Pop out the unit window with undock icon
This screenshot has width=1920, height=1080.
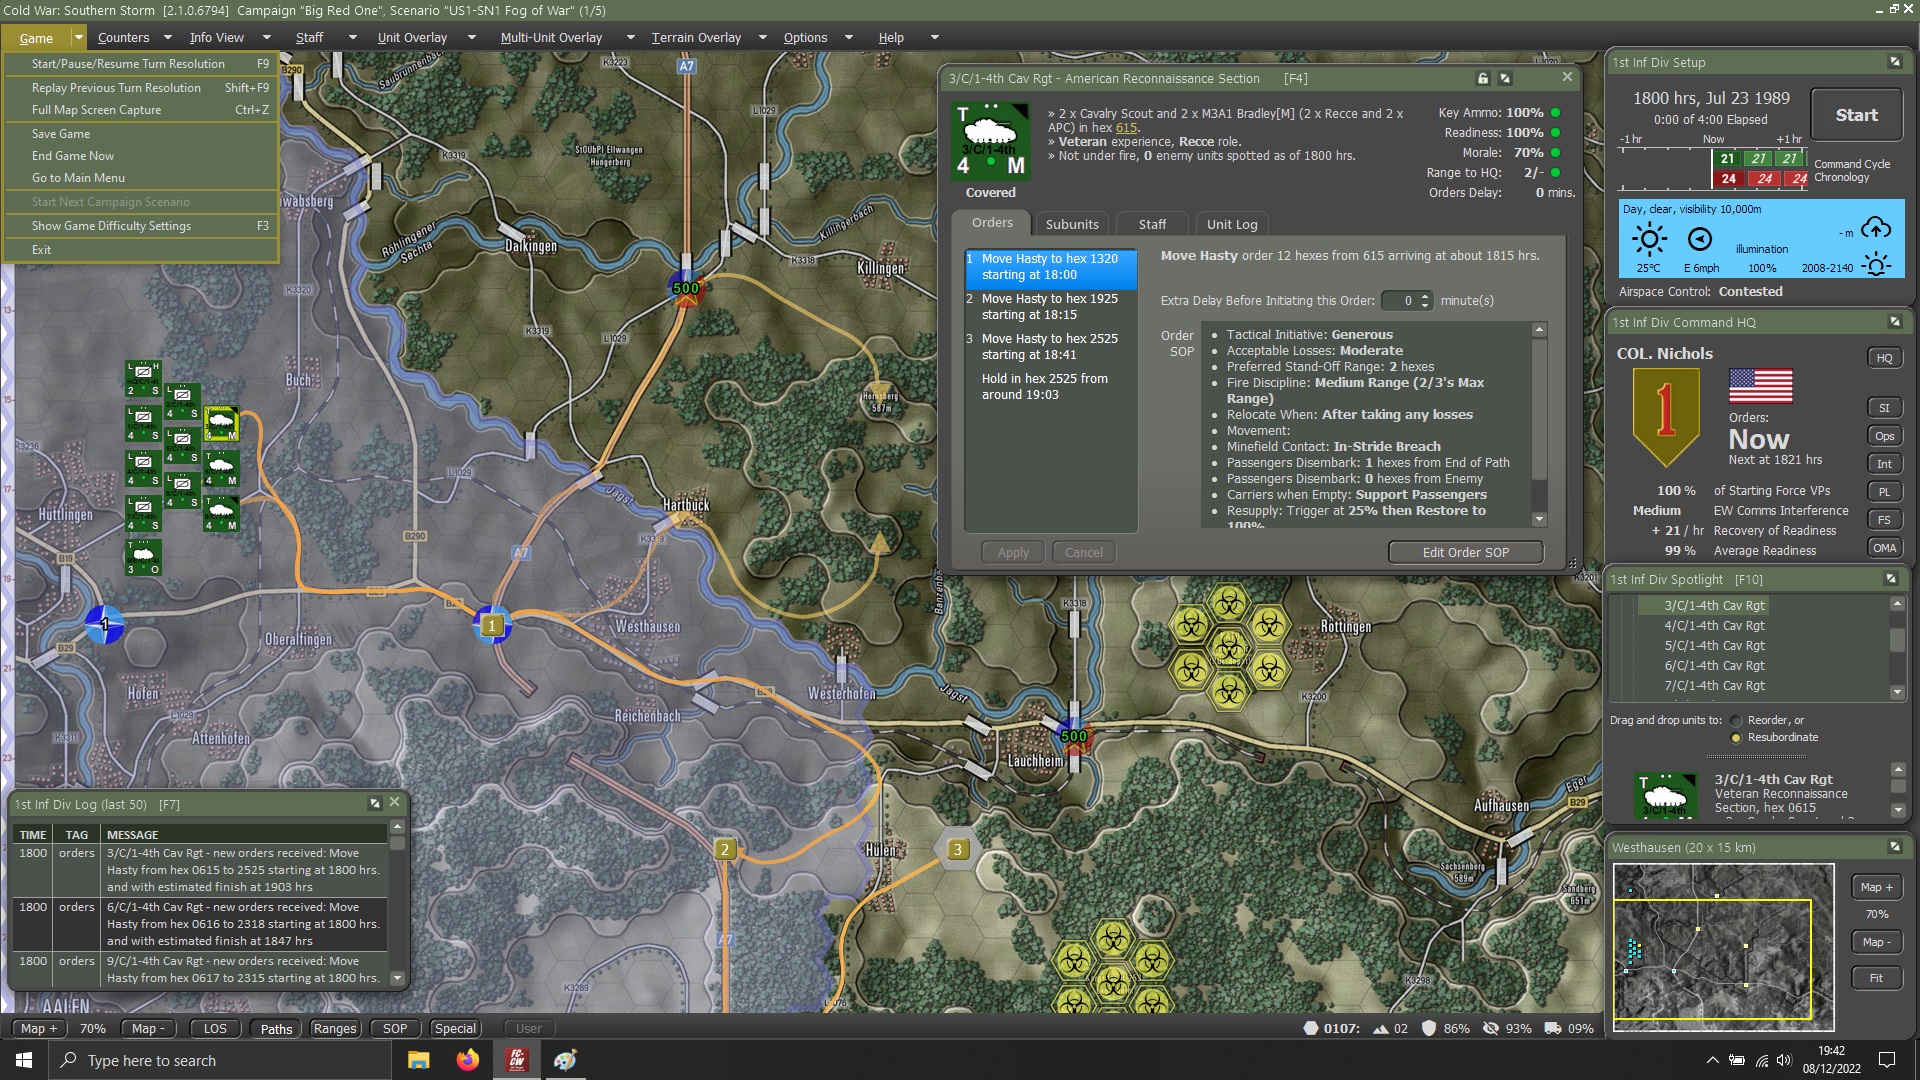click(x=1505, y=78)
